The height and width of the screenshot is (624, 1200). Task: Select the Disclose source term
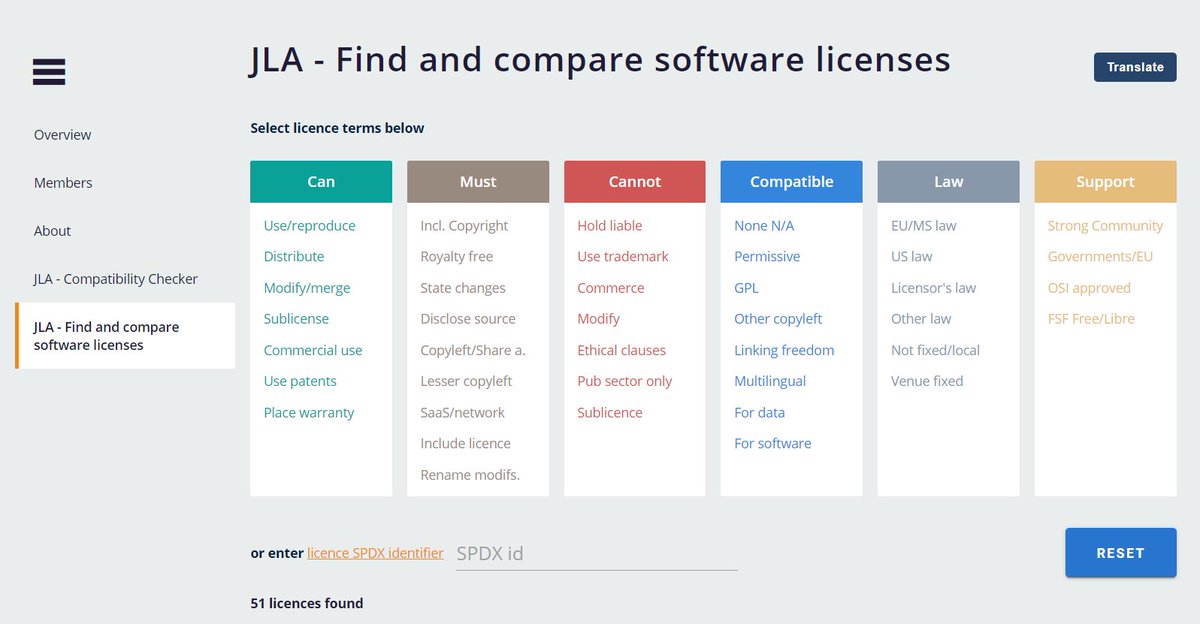point(468,319)
